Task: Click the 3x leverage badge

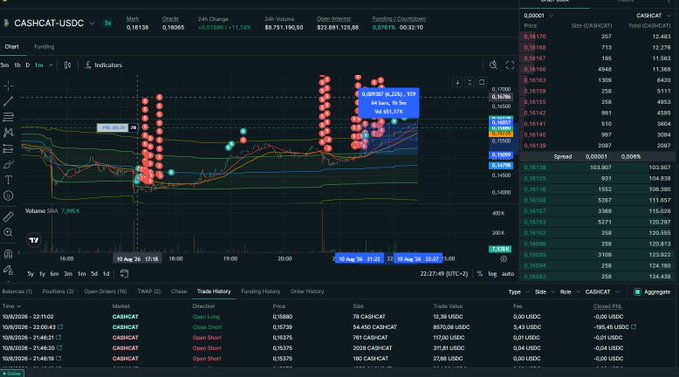Action: pyautogui.click(x=107, y=23)
